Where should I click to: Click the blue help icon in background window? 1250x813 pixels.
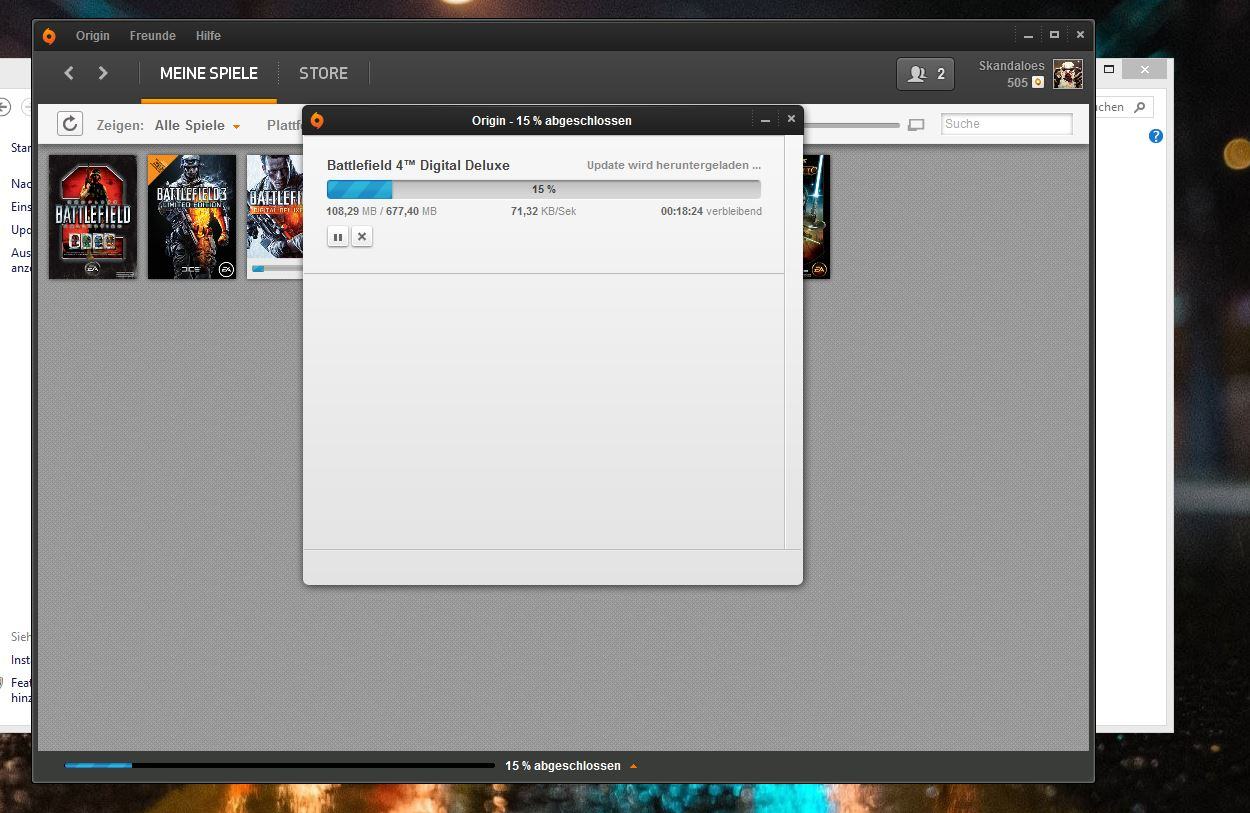click(x=1156, y=136)
